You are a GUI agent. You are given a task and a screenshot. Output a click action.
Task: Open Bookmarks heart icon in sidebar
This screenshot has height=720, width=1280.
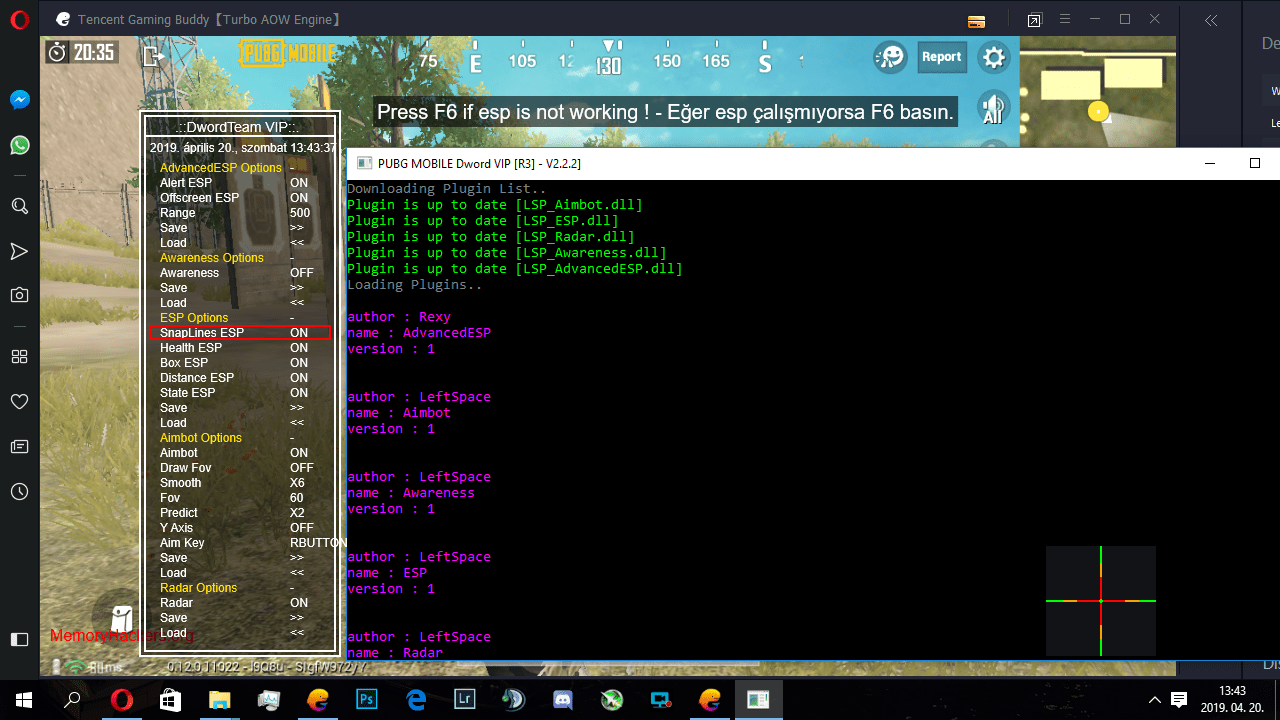(x=19, y=401)
